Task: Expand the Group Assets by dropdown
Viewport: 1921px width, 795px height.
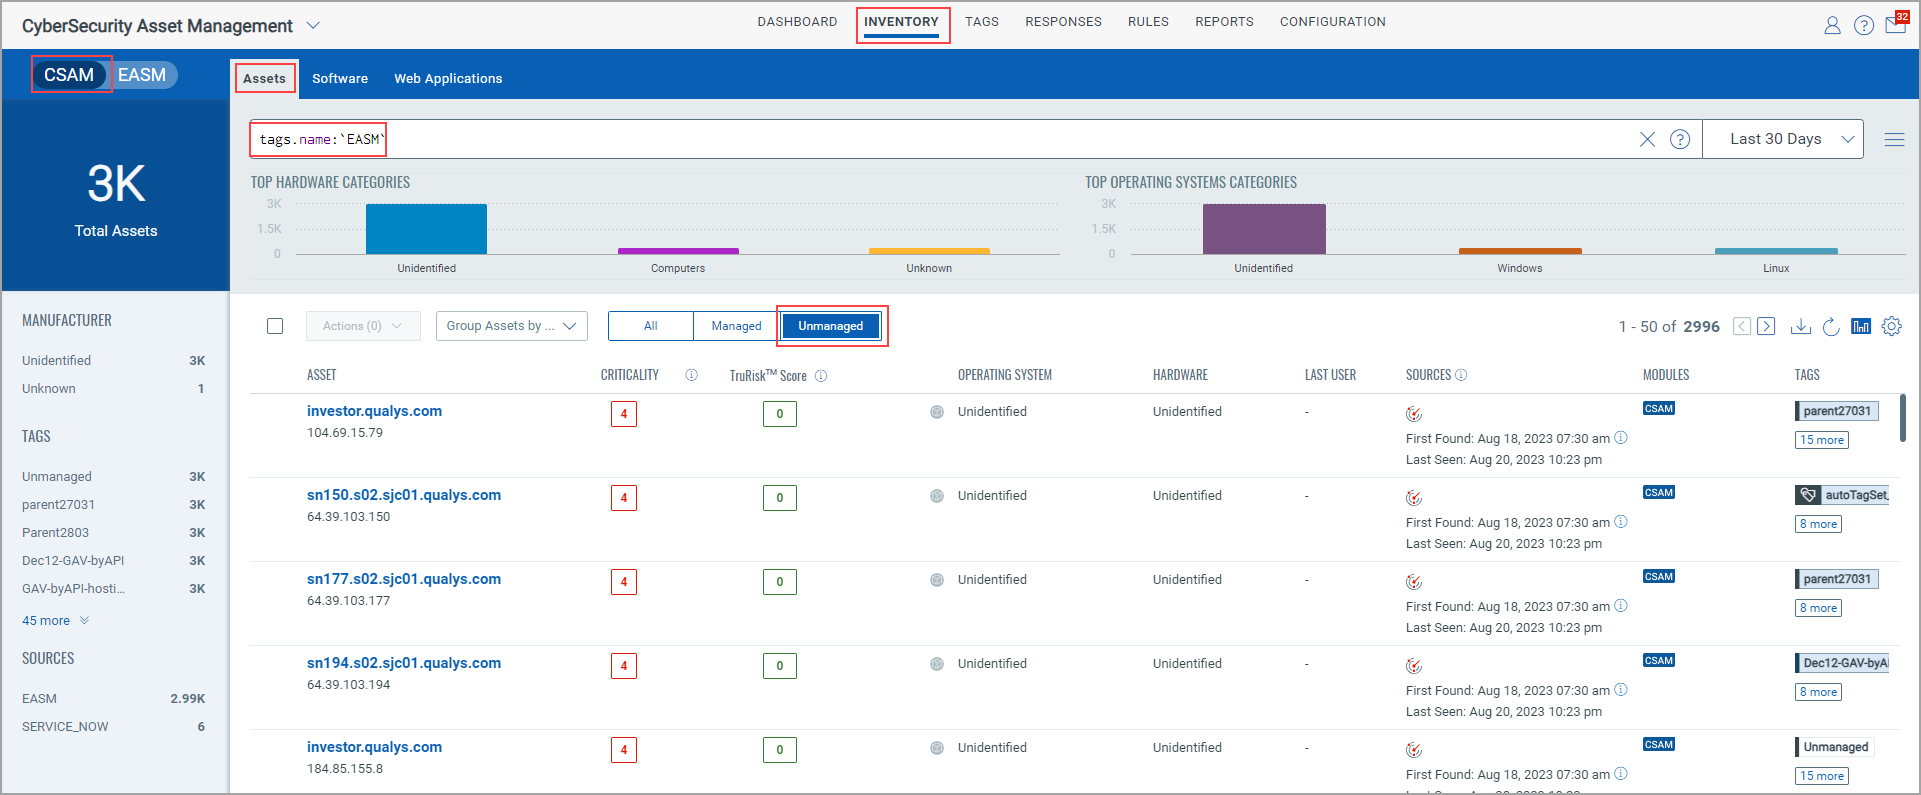Action: click(511, 326)
